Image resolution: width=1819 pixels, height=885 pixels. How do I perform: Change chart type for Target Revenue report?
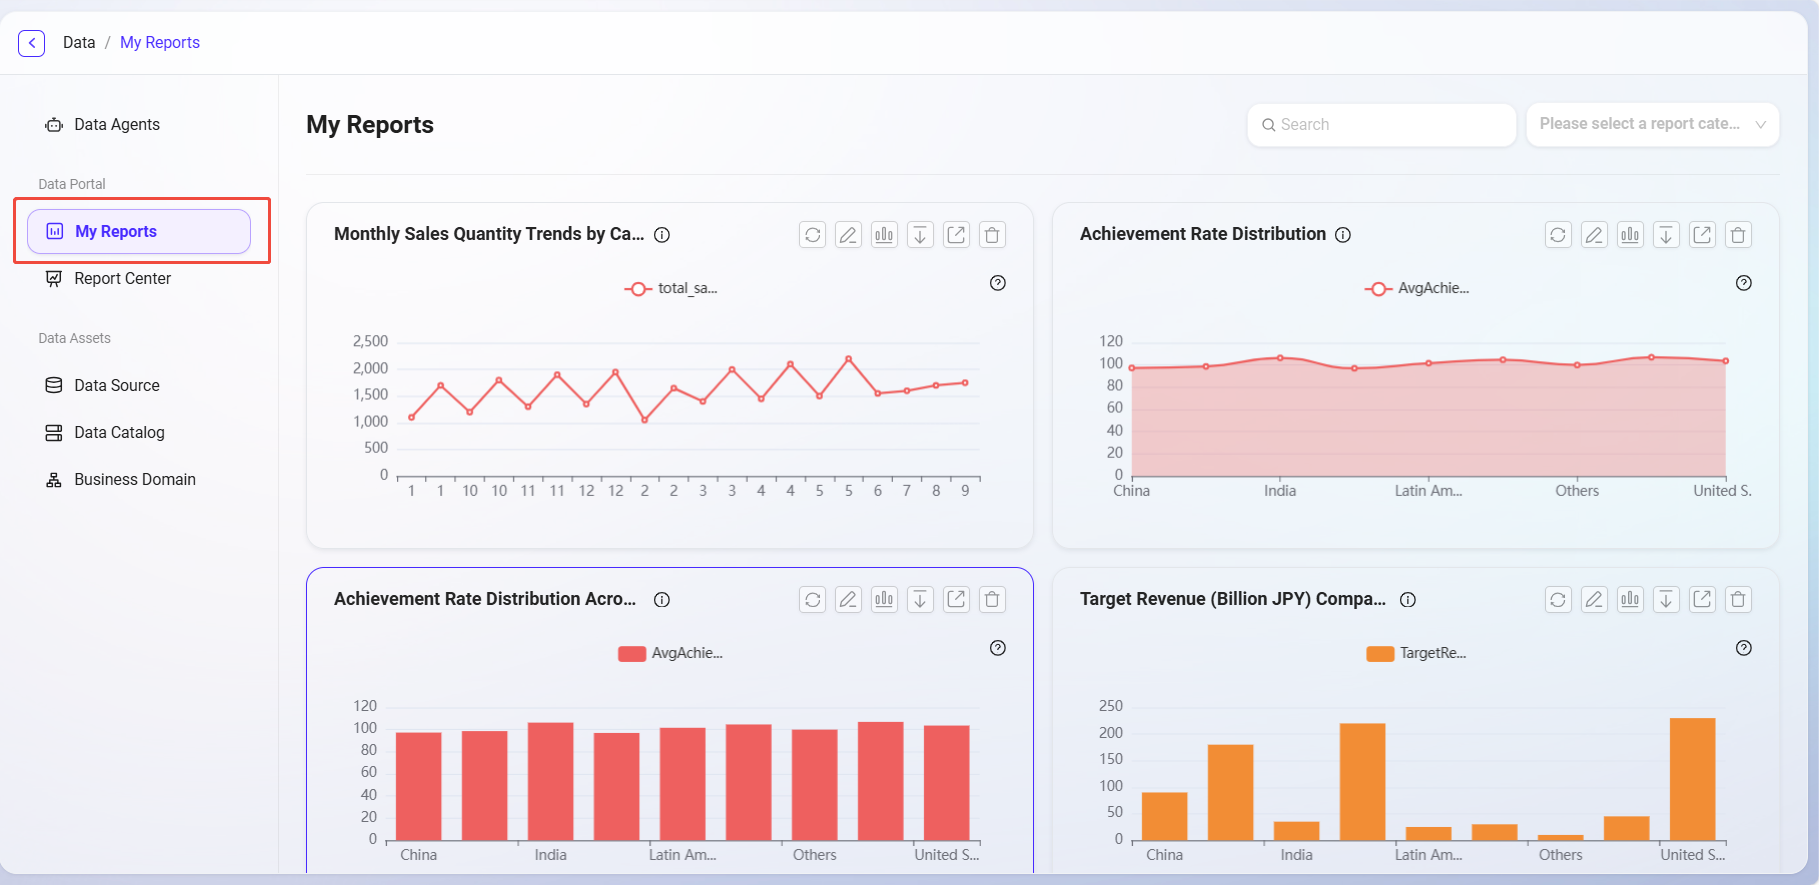[1630, 600]
